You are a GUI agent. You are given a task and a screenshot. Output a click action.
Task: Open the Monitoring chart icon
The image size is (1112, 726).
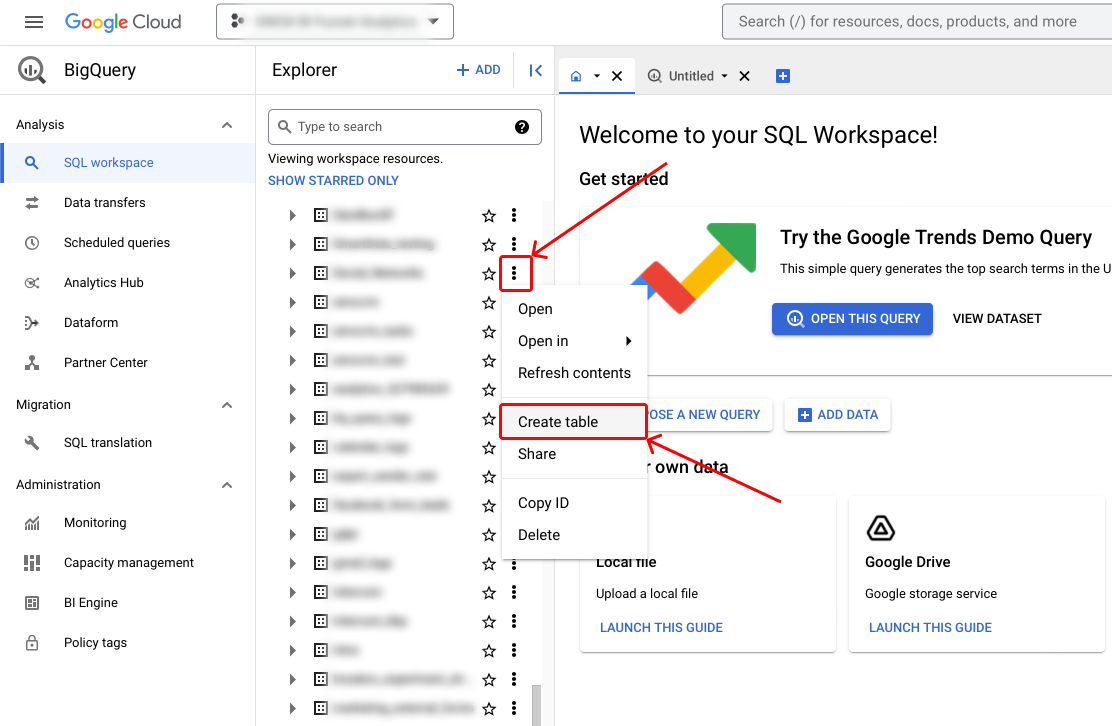pos(32,523)
